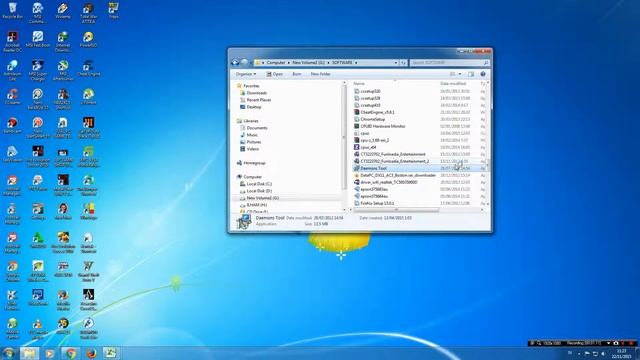Refresh the SOFTWARE folder view
The width and height of the screenshot is (640, 360).
coord(403,62)
